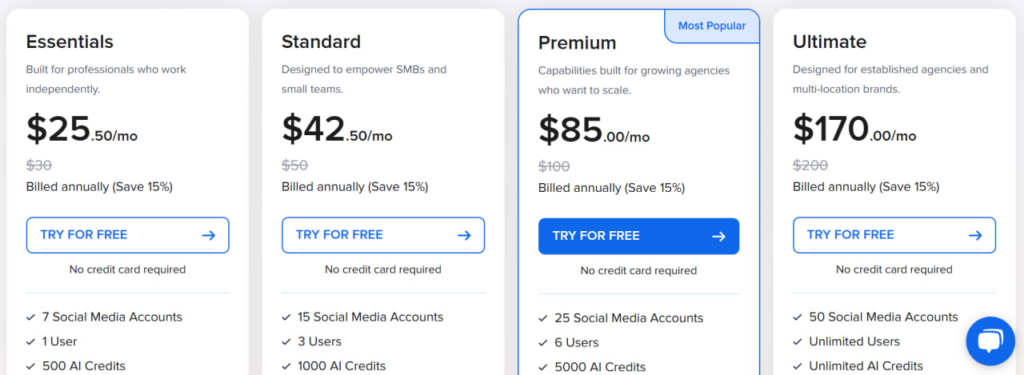Click the $170.00/mo Ultimate price
The height and width of the screenshot is (375, 1024).
pos(854,129)
